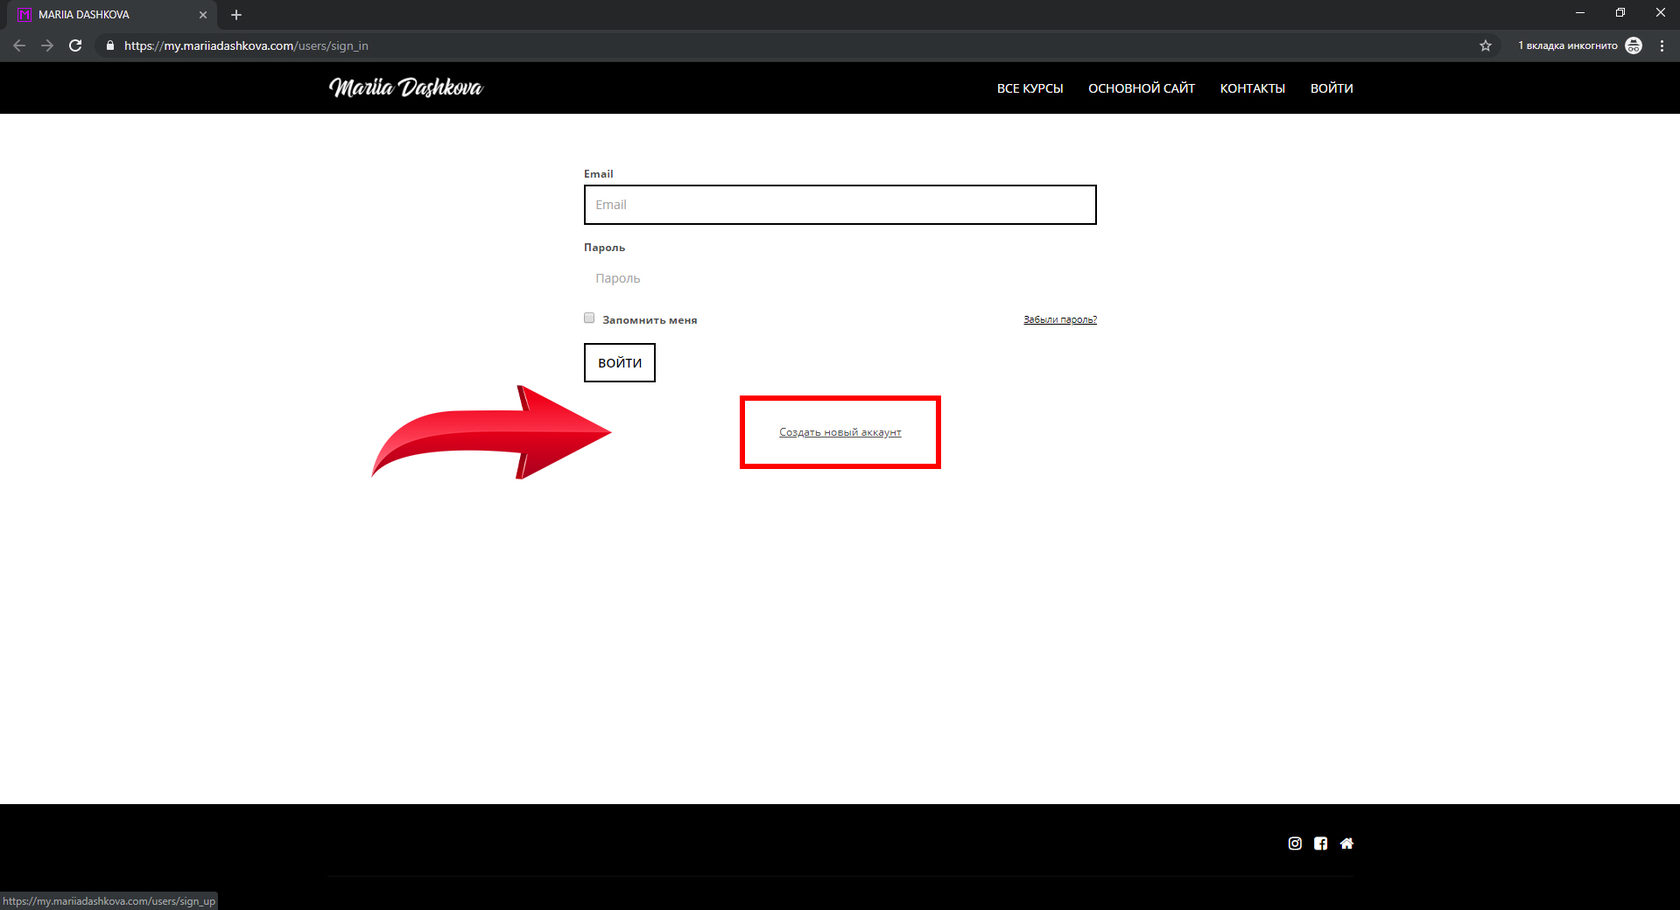Open a new browser tab
Screen dimensions: 1680x910
pos(236,15)
